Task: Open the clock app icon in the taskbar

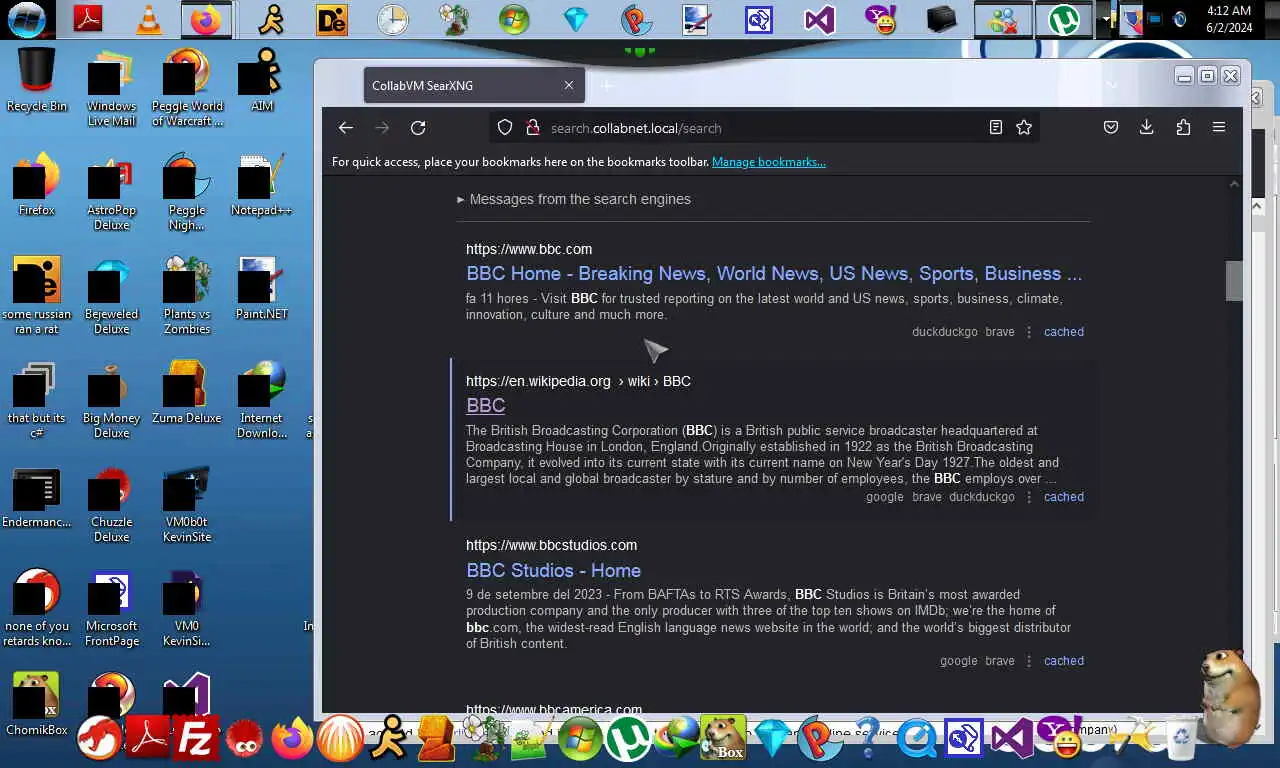Action: click(x=392, y=19)
